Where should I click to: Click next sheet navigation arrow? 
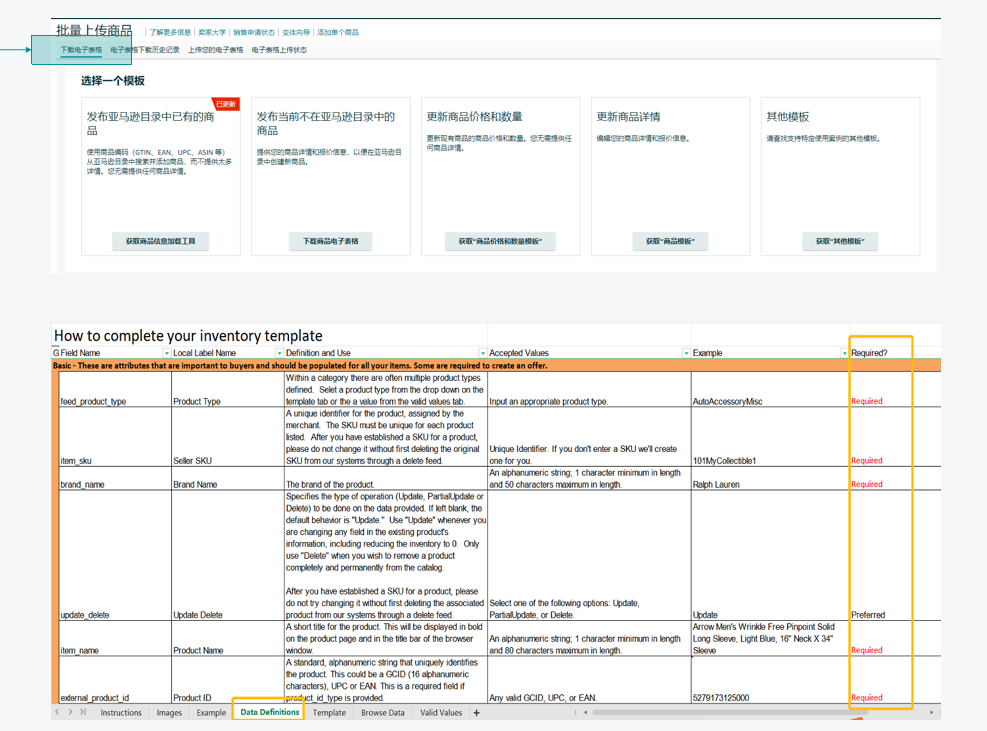(70, 712)
